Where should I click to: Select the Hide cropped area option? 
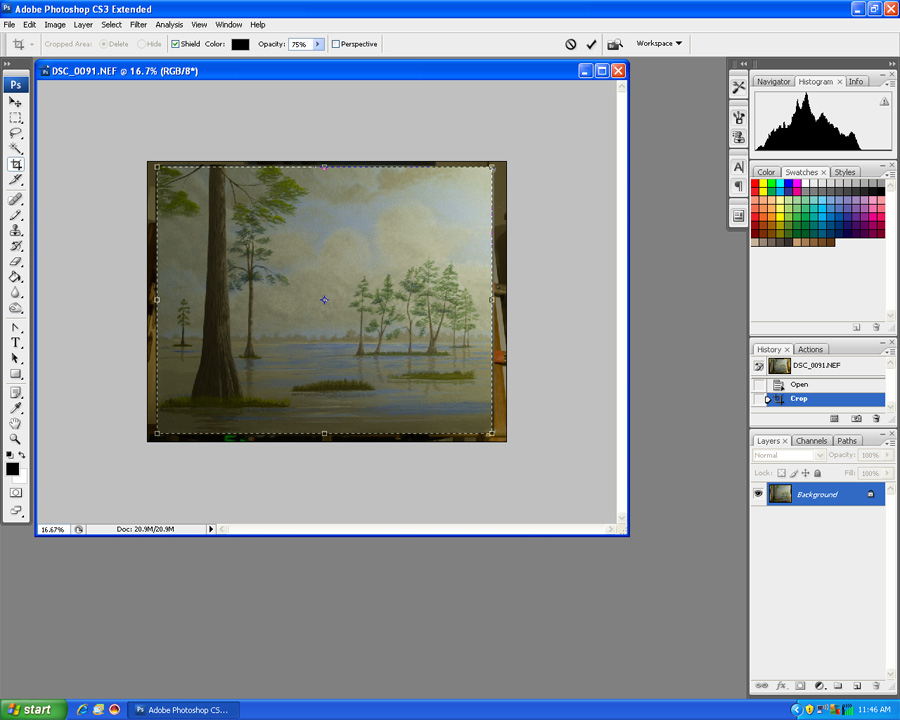[141, 44]
